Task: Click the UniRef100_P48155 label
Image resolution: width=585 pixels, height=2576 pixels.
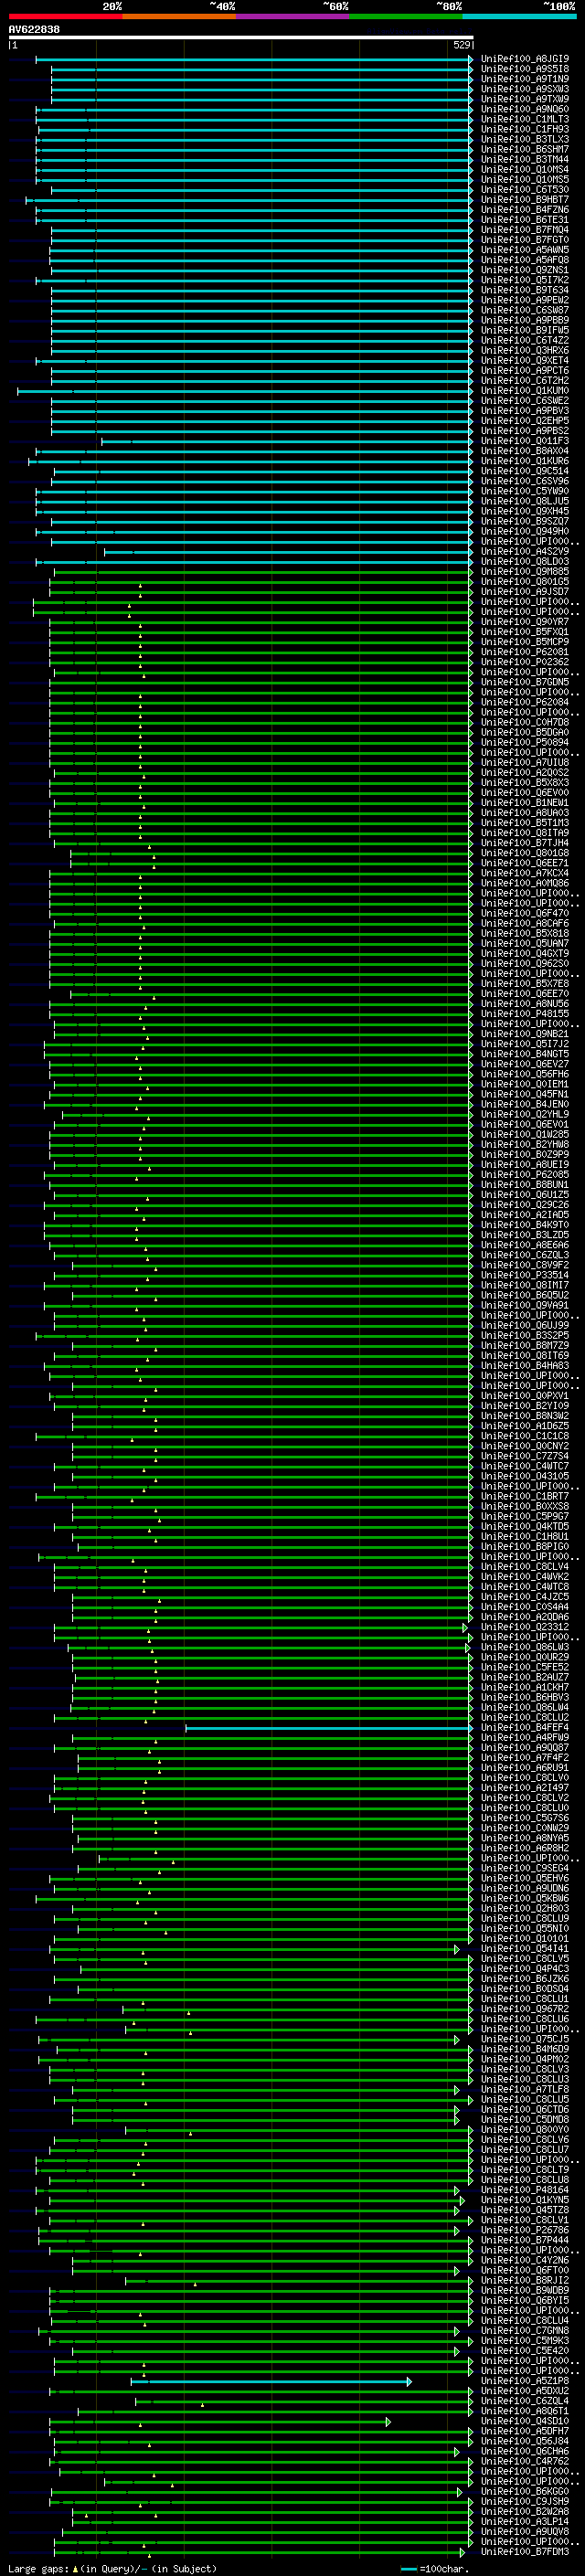Action: click(x=525, y=1014)
